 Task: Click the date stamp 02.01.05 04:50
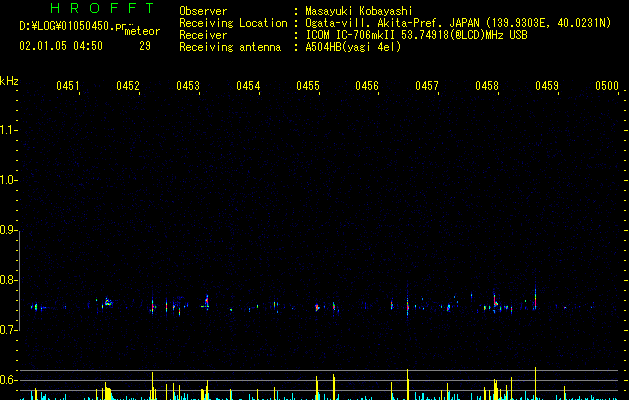click(61, 46)
